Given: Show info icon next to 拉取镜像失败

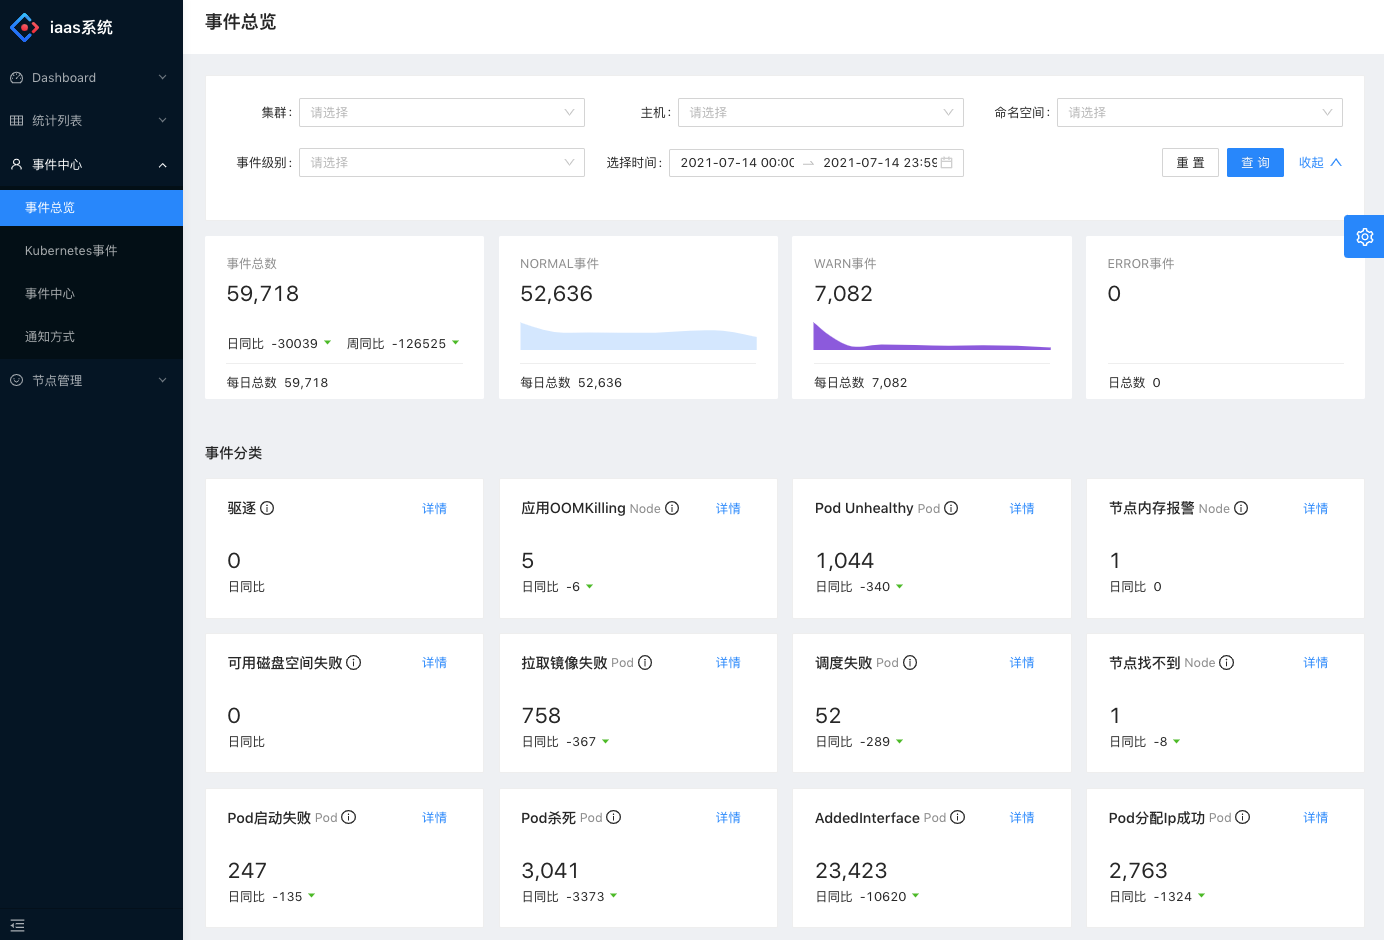Looking at the screenshot, I should (645, 662).
